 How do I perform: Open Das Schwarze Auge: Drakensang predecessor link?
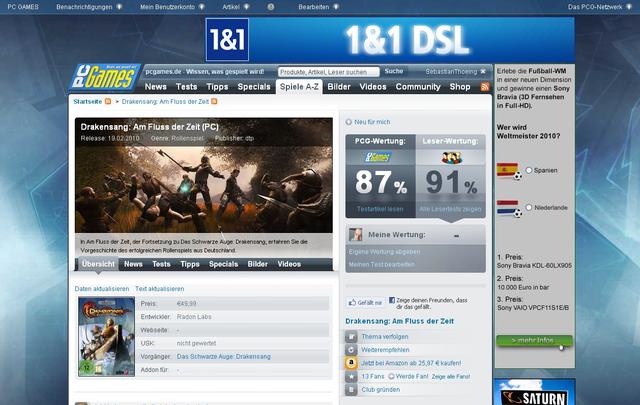click(x=224, y=356)
